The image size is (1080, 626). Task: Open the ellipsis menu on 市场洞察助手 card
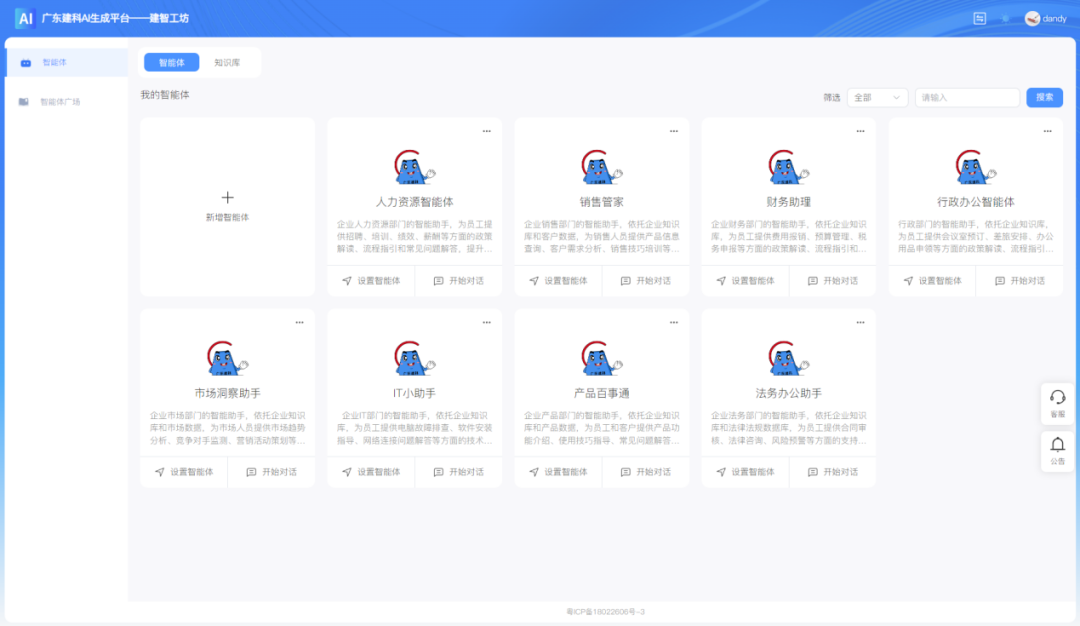(x=299, y=322)
